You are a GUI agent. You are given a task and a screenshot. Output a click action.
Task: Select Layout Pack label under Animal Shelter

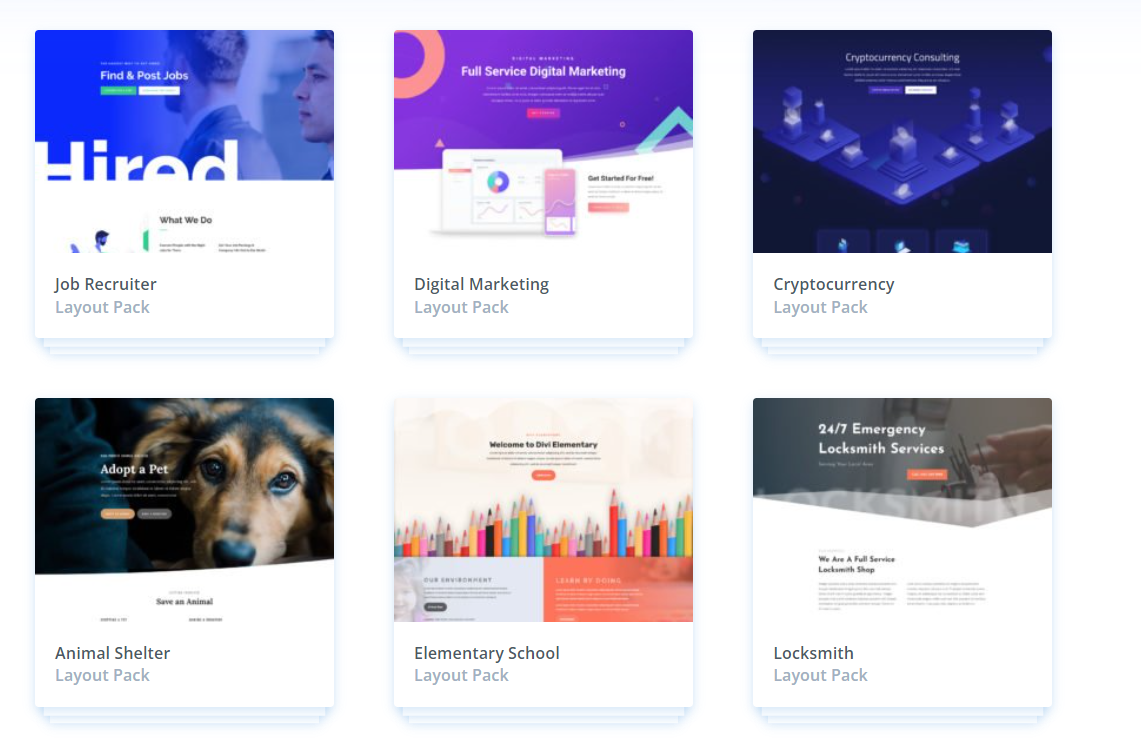103,676
